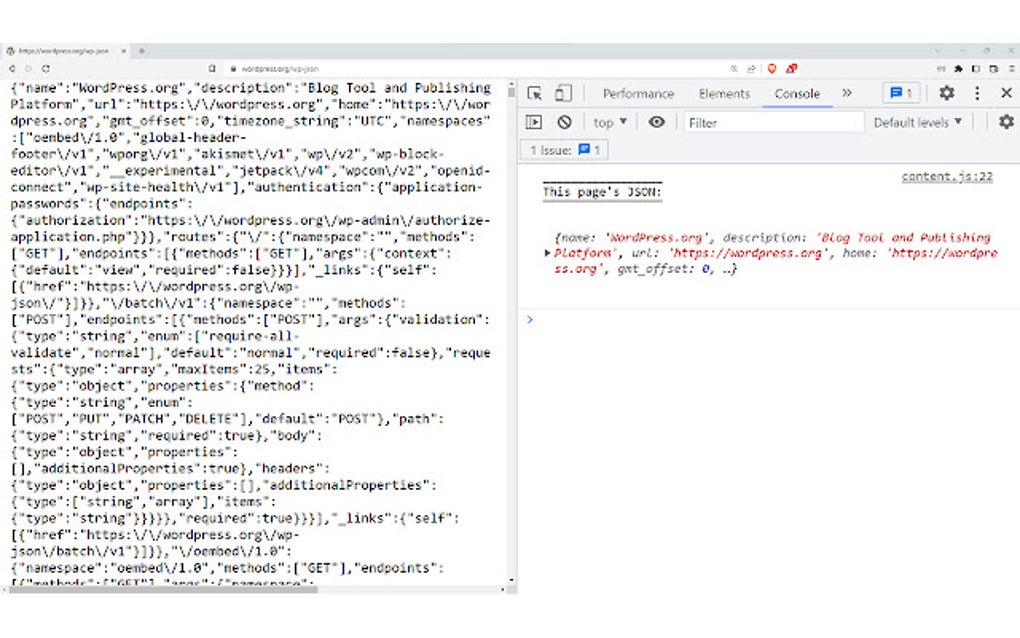Select the Console tab
This screenshot has width=1020, height=638.
pyautogui.click(x=797, y=94)
